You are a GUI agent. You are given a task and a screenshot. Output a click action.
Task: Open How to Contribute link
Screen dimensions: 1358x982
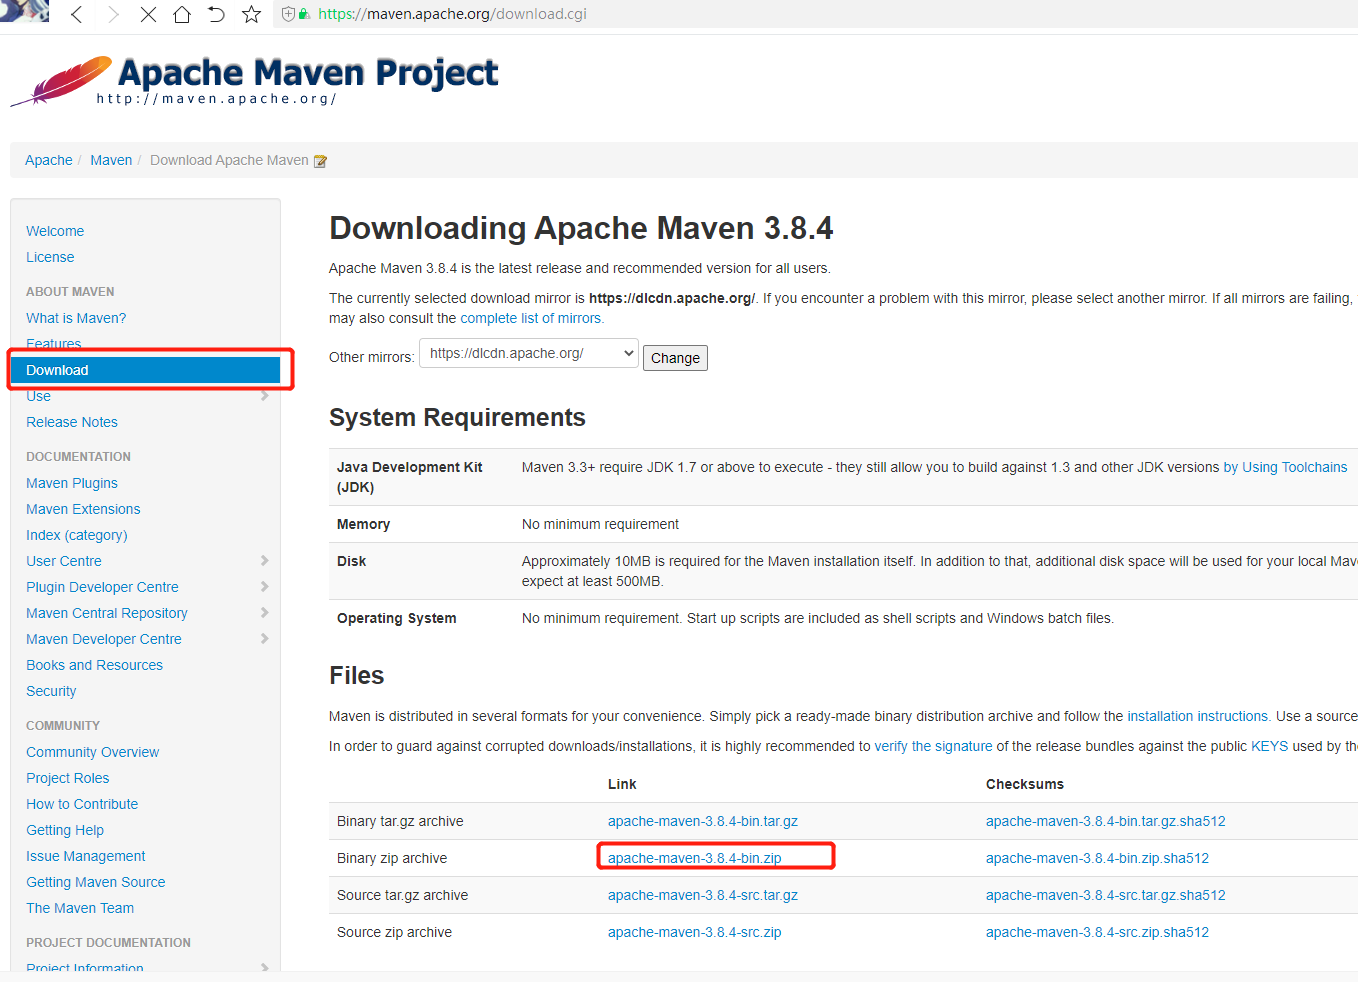pyautogui.click(x=82, y=804)
